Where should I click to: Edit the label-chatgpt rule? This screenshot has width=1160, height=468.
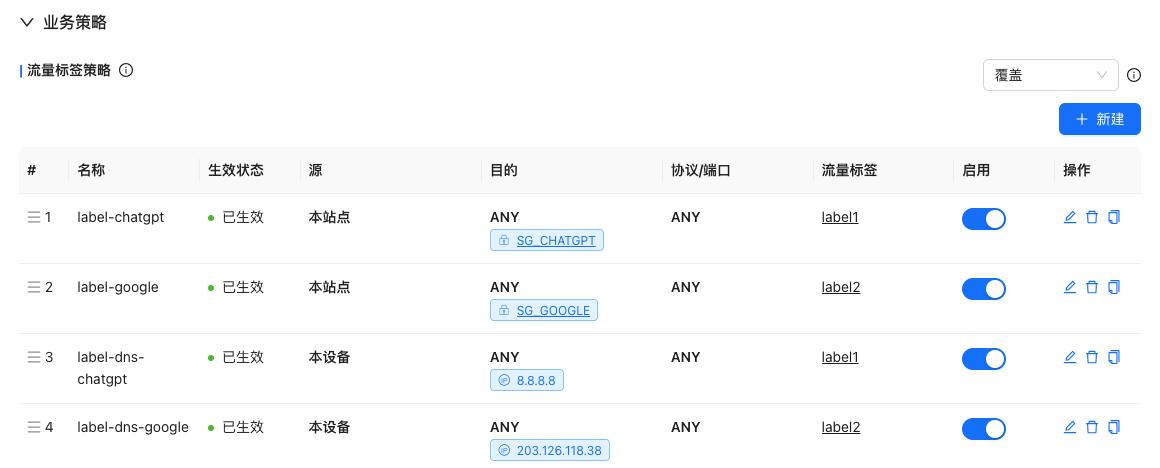pyautogui.click(x=1070, y=217)
